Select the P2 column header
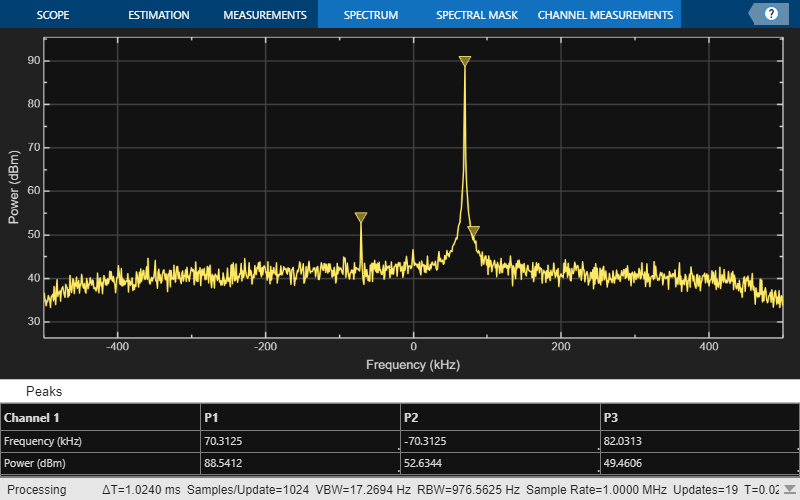 tap(411, 417)
